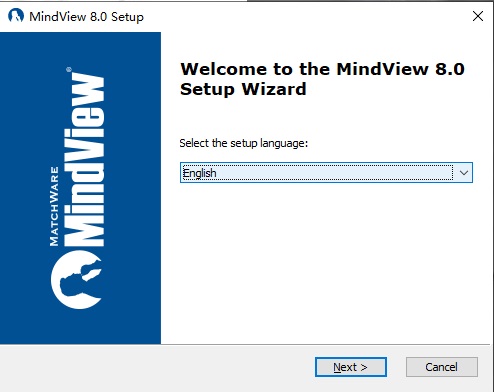The image size is (494, 392).
Task: Click the MindView title bar icon
Action: (16, 16)
